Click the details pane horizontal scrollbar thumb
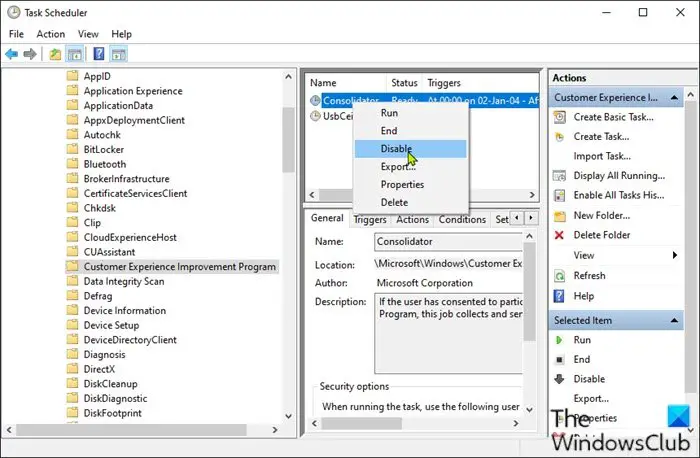The height and width of the screenshot is (458, 700). coord(361,423)
